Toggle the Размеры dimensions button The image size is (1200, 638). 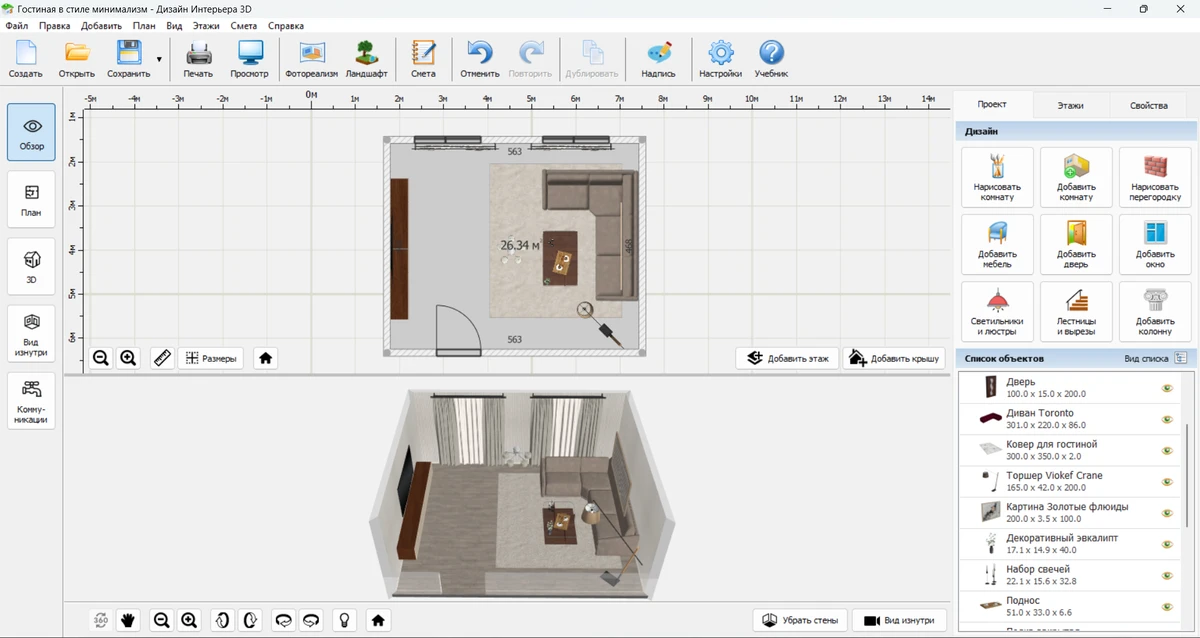[x=211, y=358]
